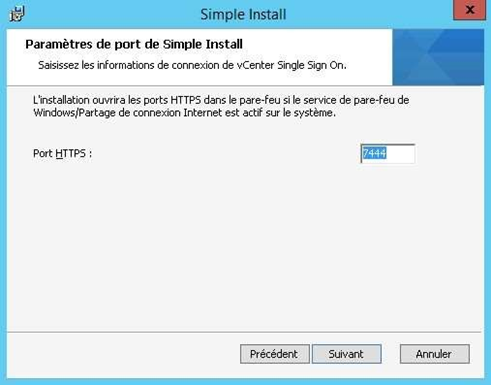Click the Windows/Partage de connexion Internet line
The image size is (491, 385).
pos(184,113)
